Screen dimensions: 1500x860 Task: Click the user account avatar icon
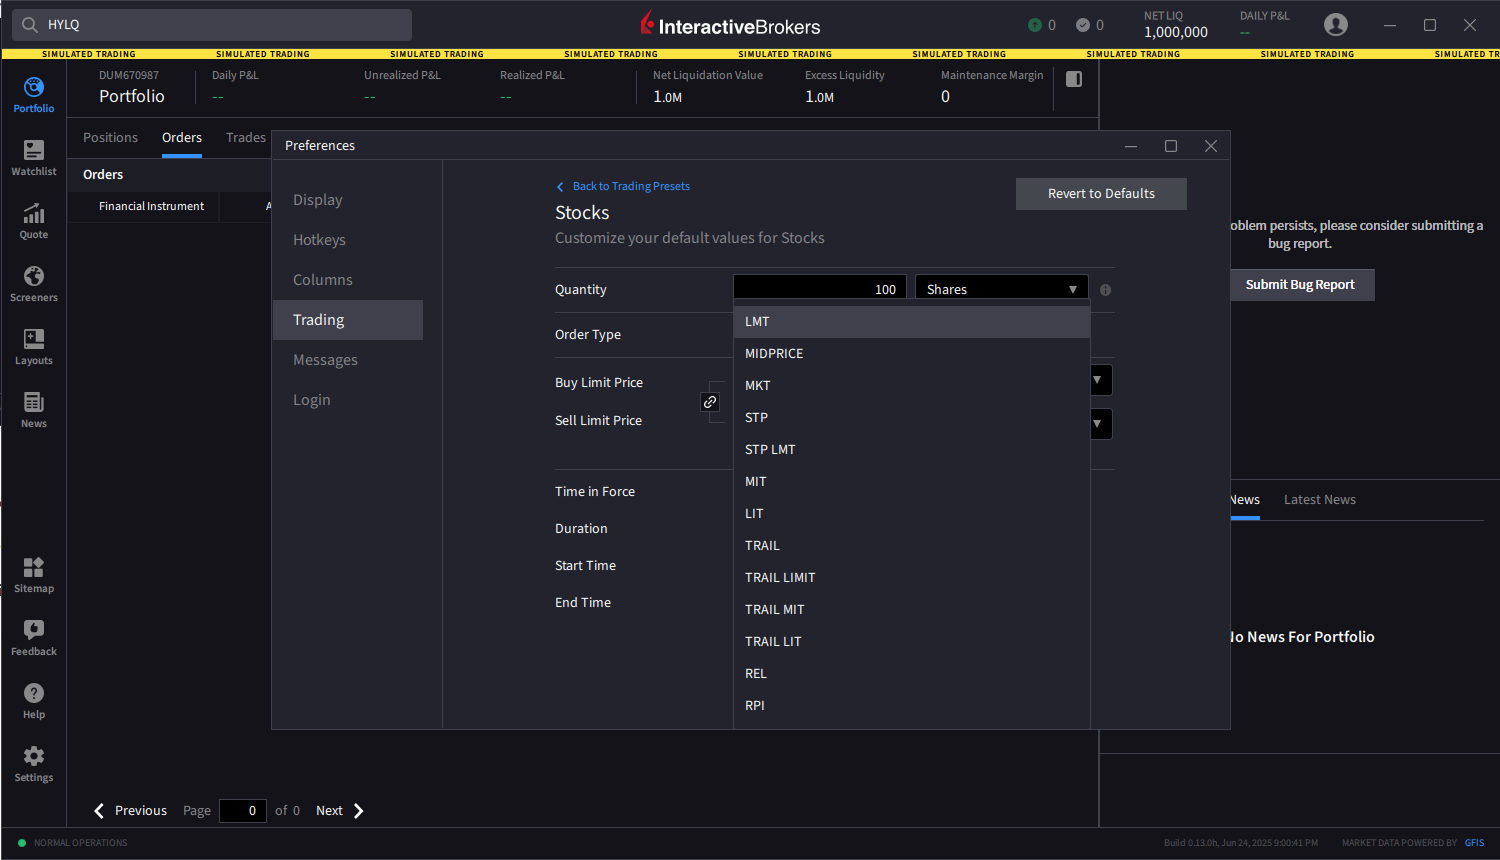click(1335, 25)
